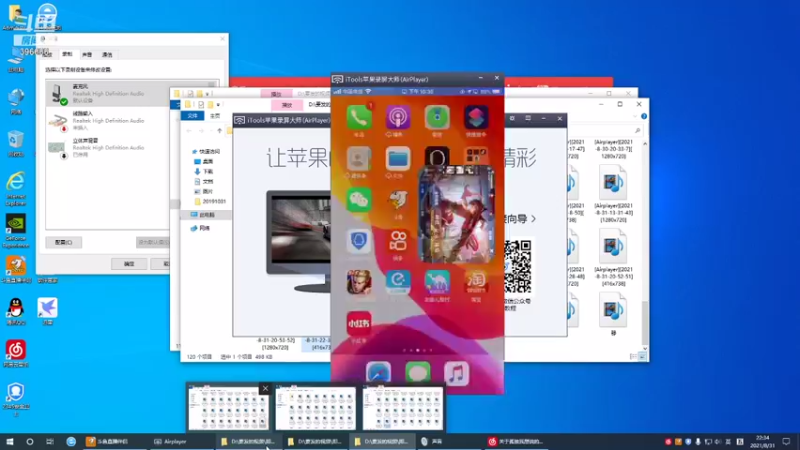This screenshot has width=800, height=450.
Task: Switch to Airplayer taskbar button
Action: tap(181, 441)
